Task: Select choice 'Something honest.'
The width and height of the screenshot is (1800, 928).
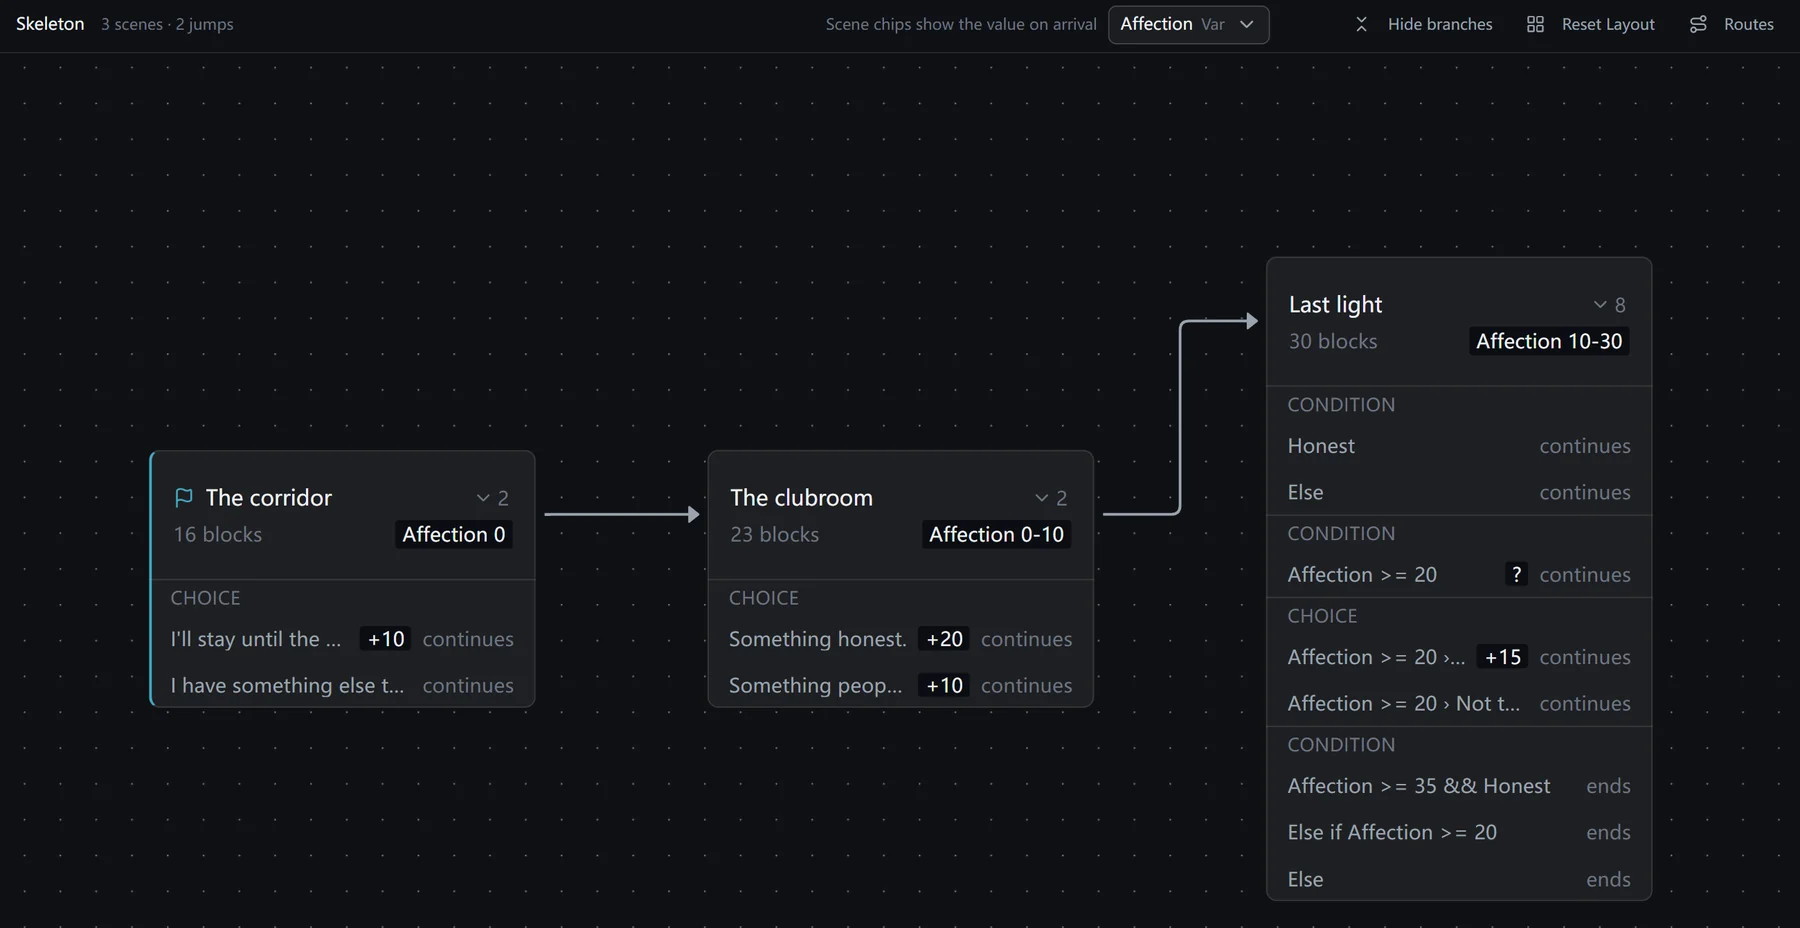Action: pos(900,638)
